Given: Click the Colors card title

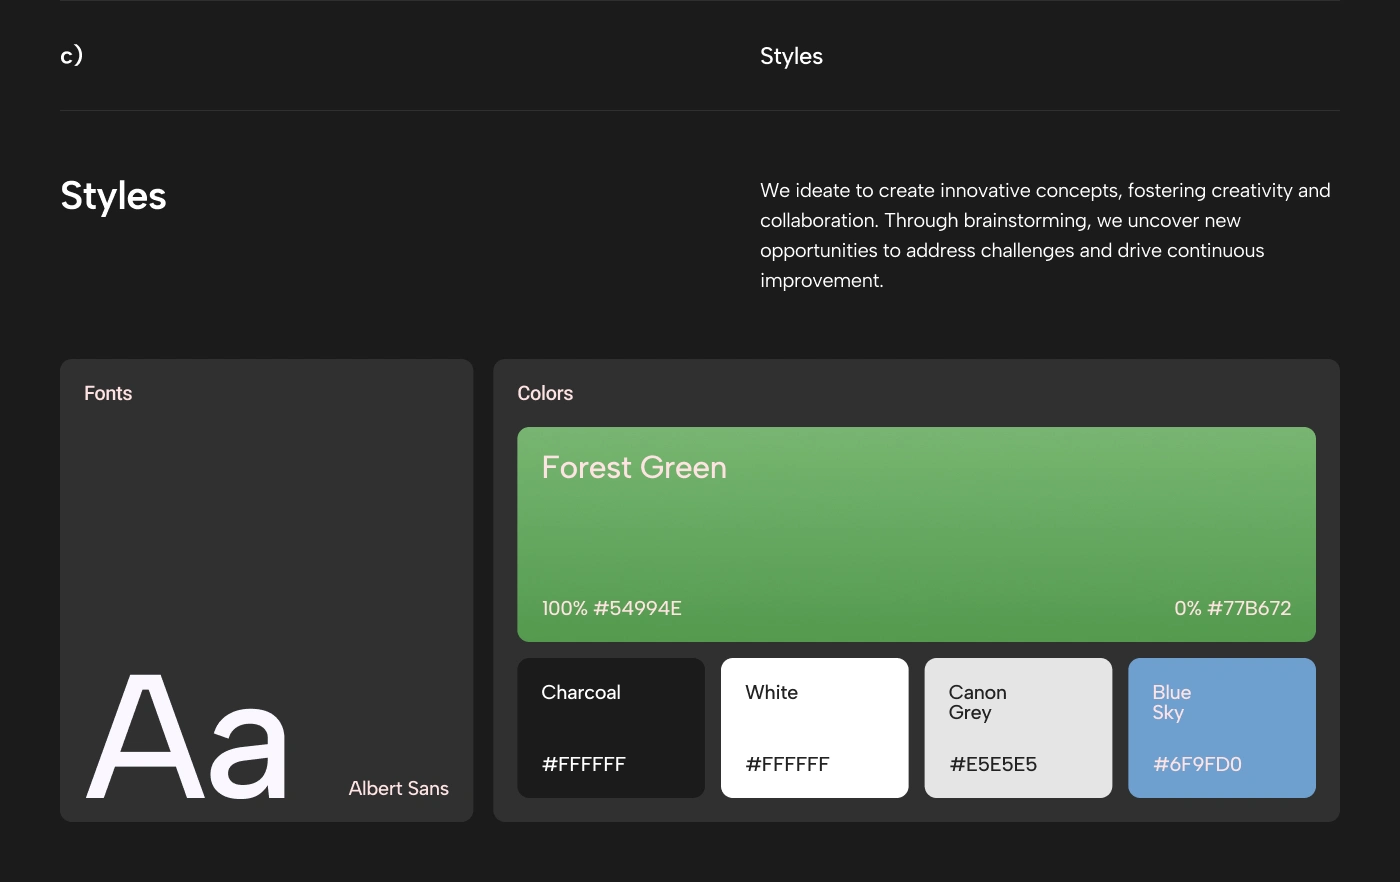Looking at the screenshot, I should [545, 393].
